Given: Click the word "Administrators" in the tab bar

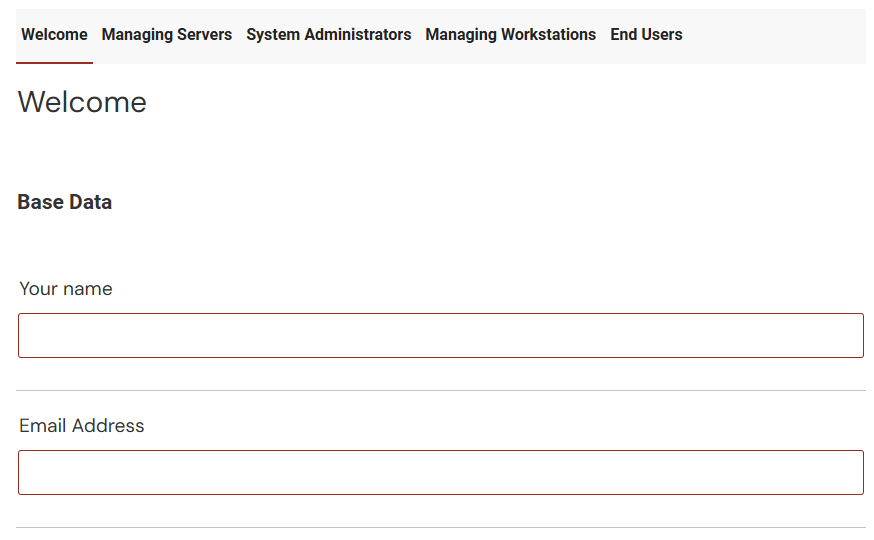Looking at the screenshot, I should (361, 35).
